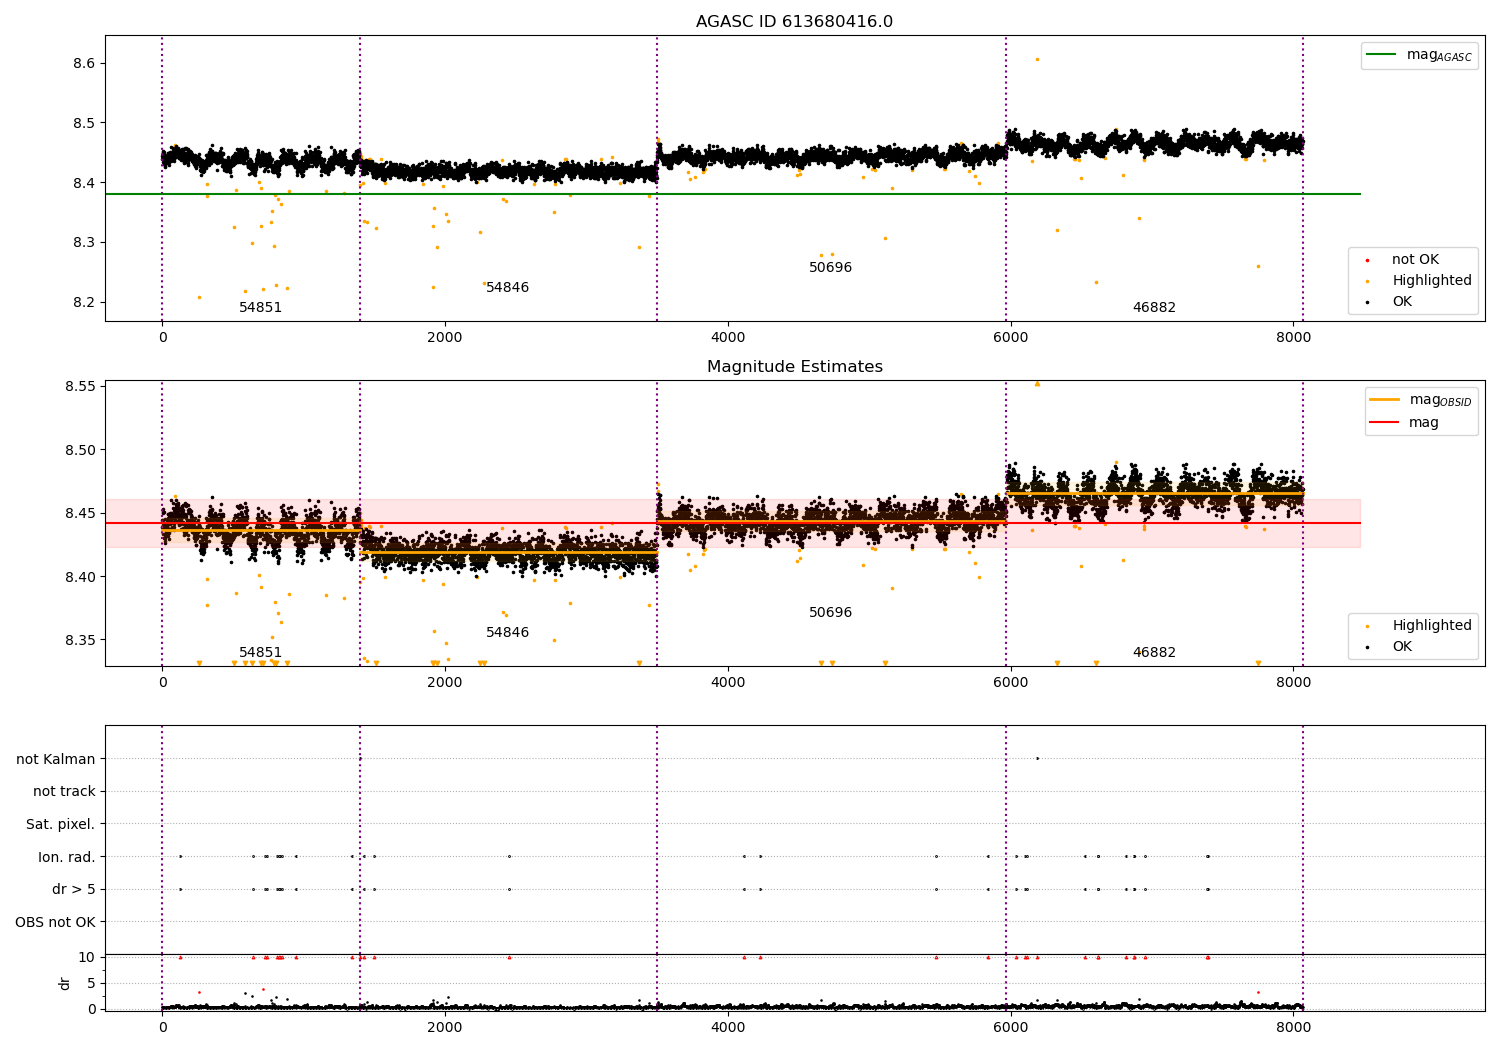Click the title 'AGASC ID 613680416.0'

[x=794, y=22]
